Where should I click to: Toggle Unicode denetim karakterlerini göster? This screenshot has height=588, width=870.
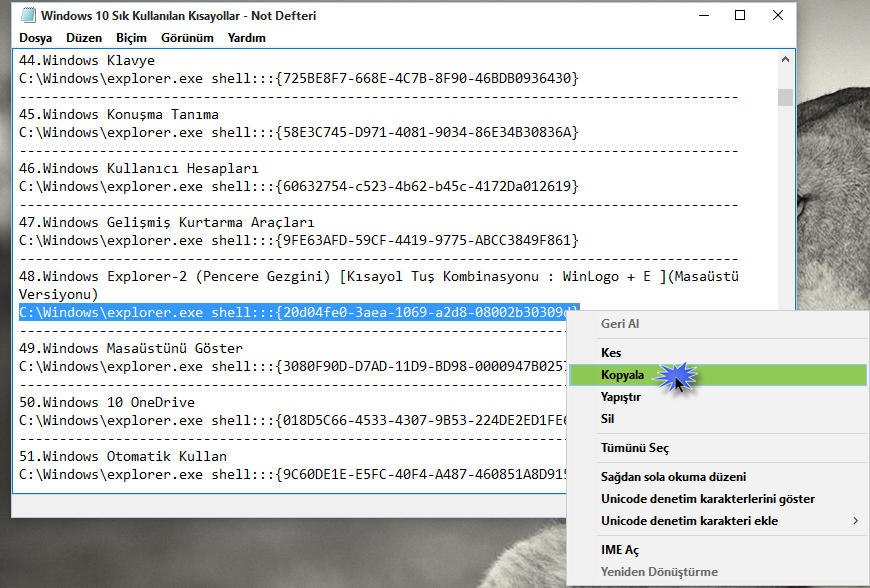718,499
